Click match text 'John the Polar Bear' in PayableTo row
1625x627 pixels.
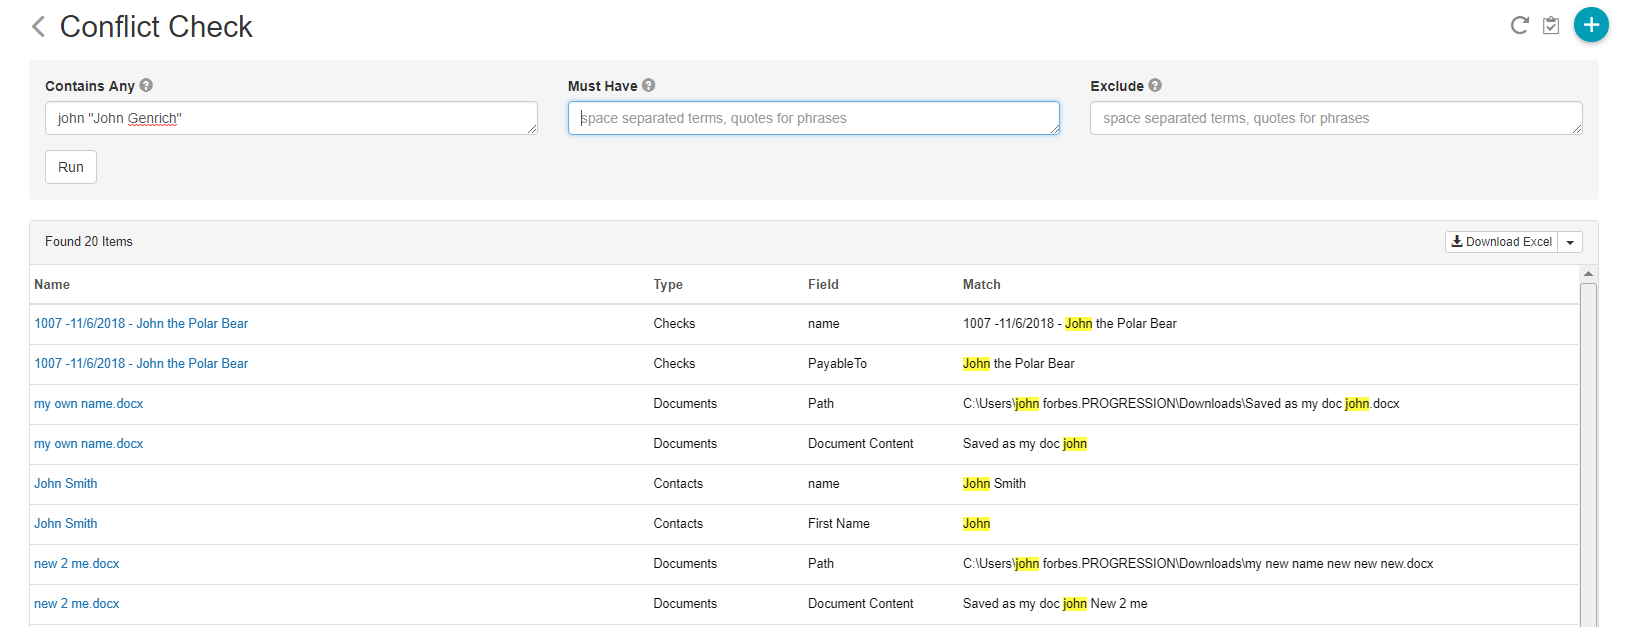tap(1019, 364)
